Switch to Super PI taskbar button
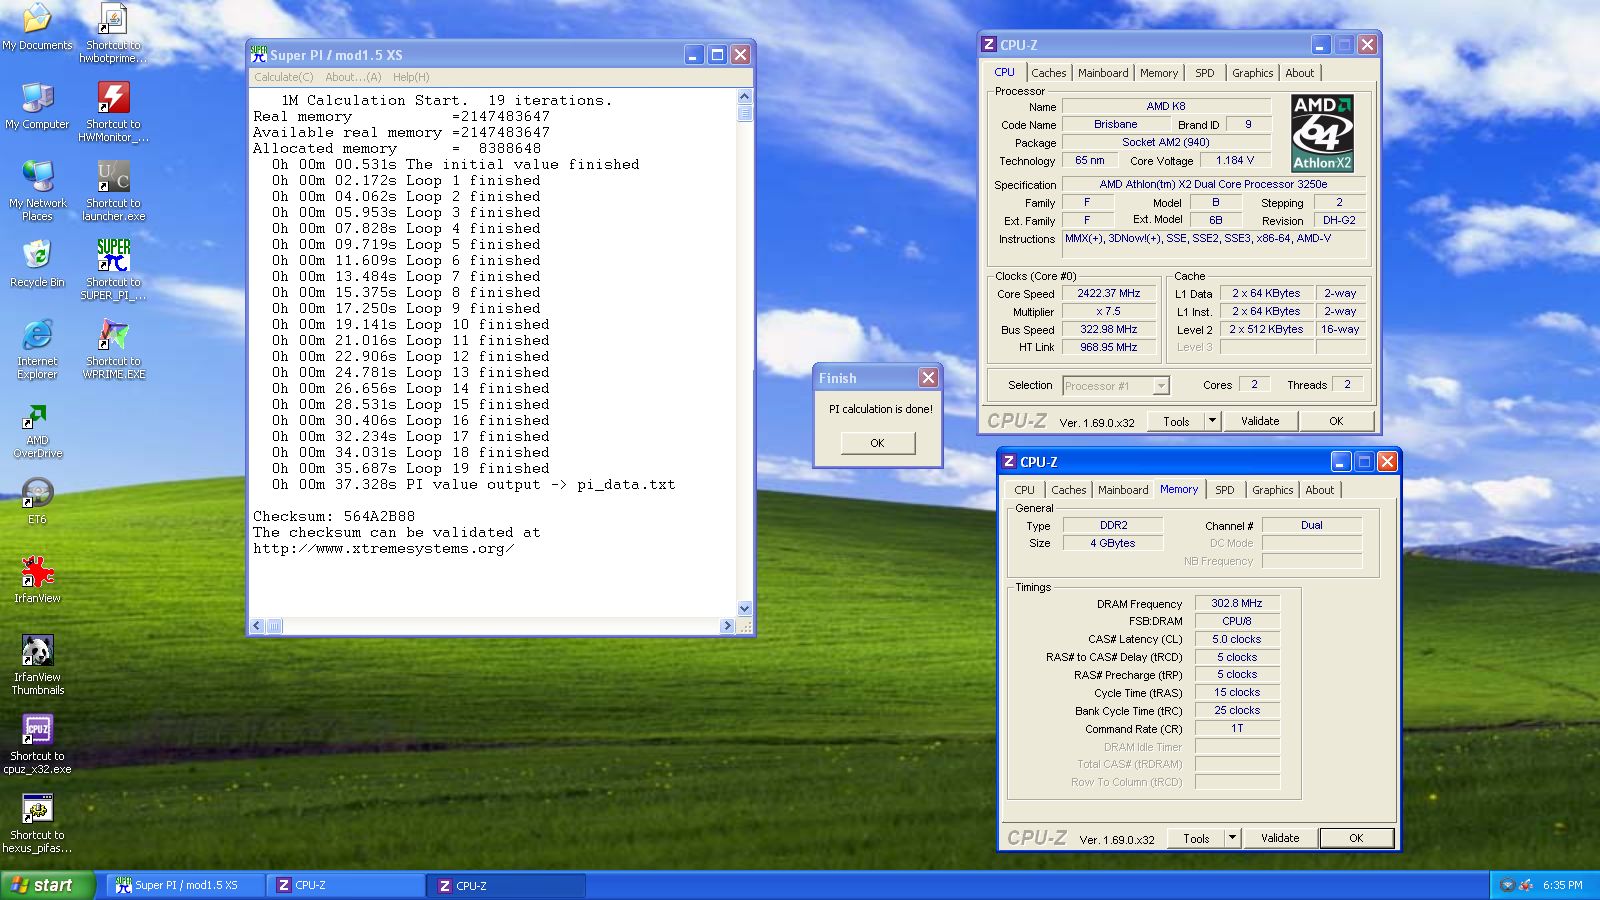 click(185, 885)
